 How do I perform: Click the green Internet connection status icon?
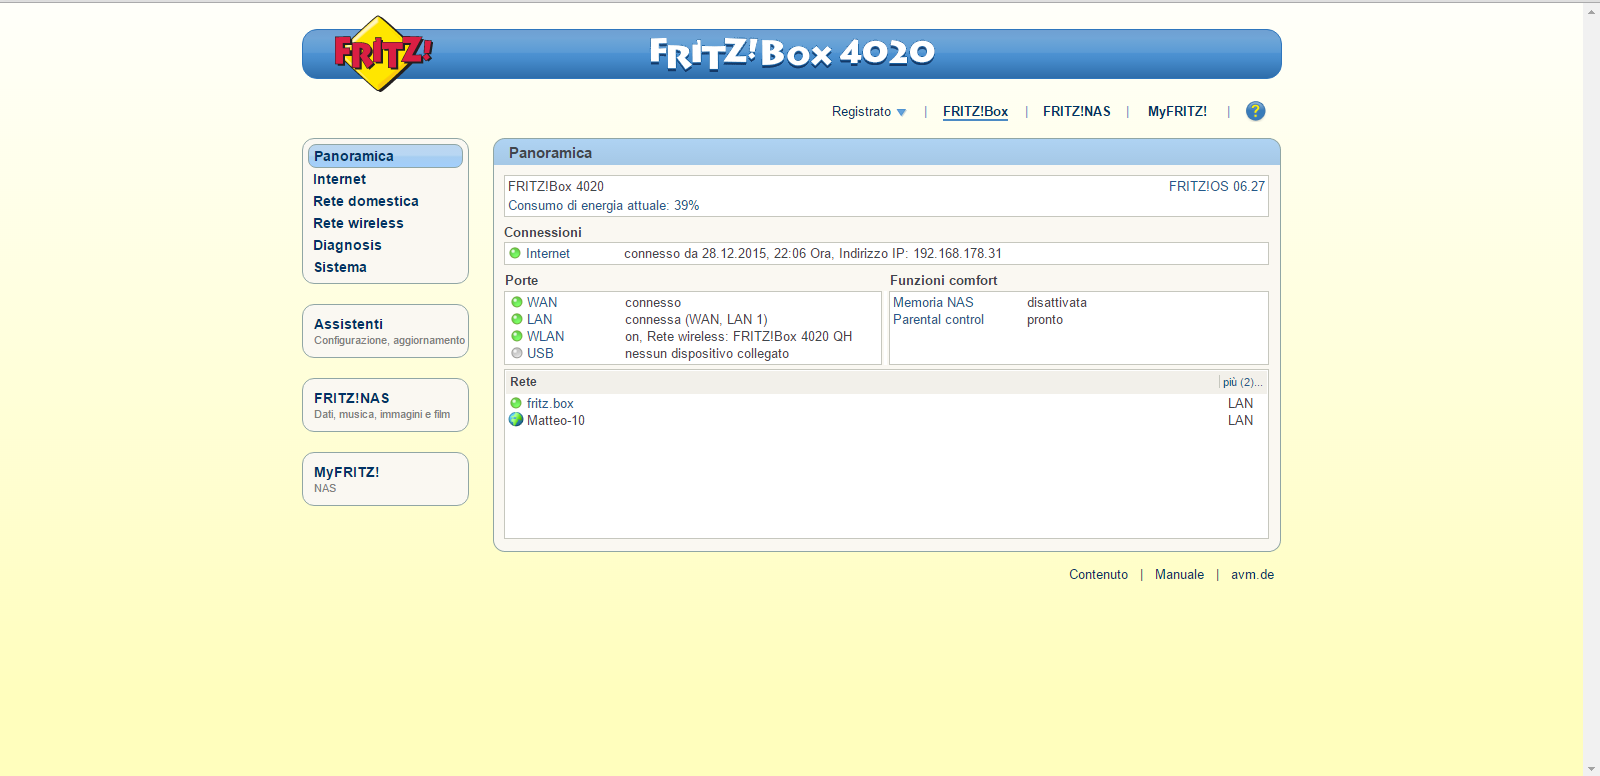[x=515, y=254]
